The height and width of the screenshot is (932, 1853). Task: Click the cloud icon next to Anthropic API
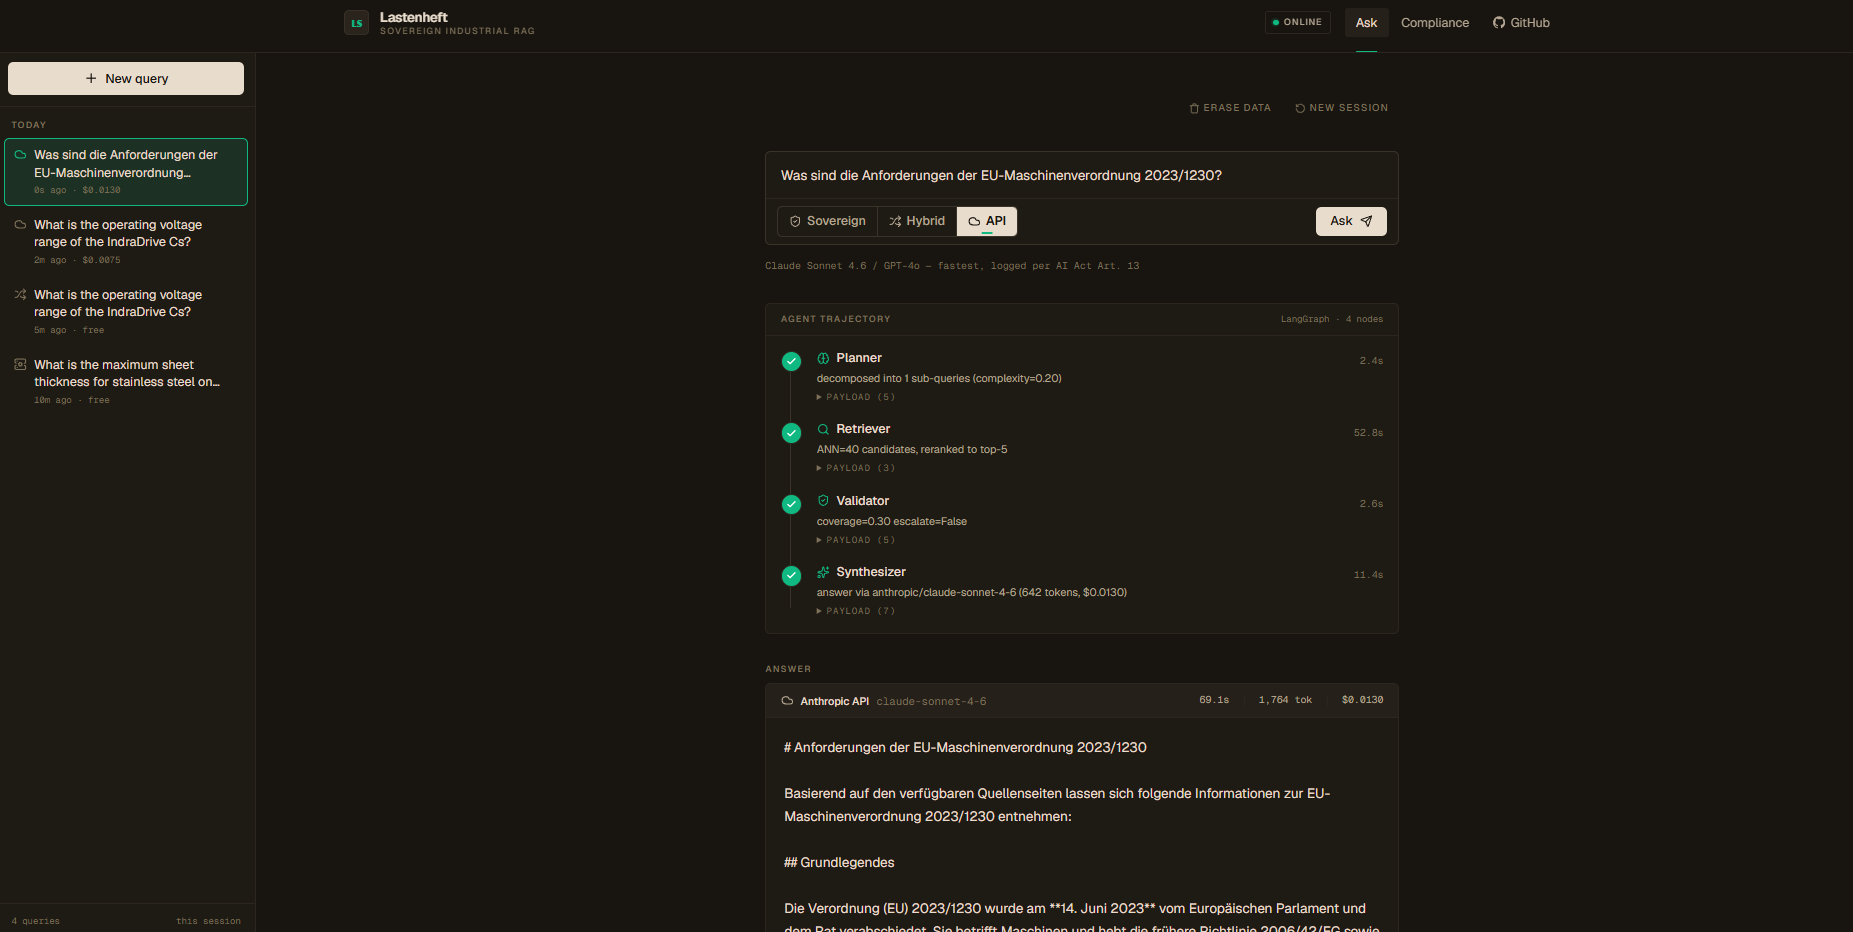click(x=787, y=701)
